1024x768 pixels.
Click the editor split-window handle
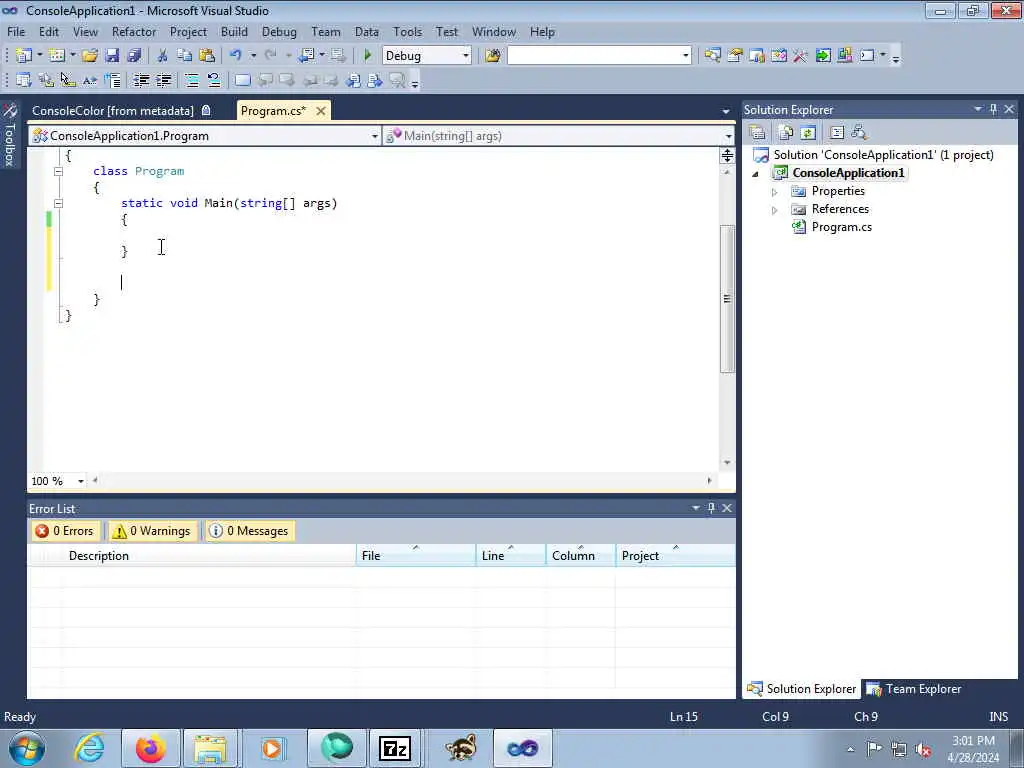tap(727, 155)
